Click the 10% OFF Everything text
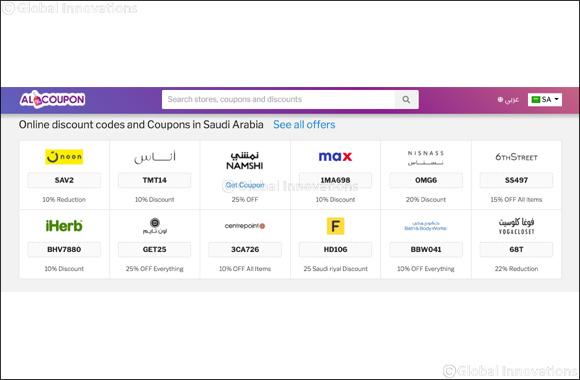This screenshot has height=380, width=580. tap(426, 269)
